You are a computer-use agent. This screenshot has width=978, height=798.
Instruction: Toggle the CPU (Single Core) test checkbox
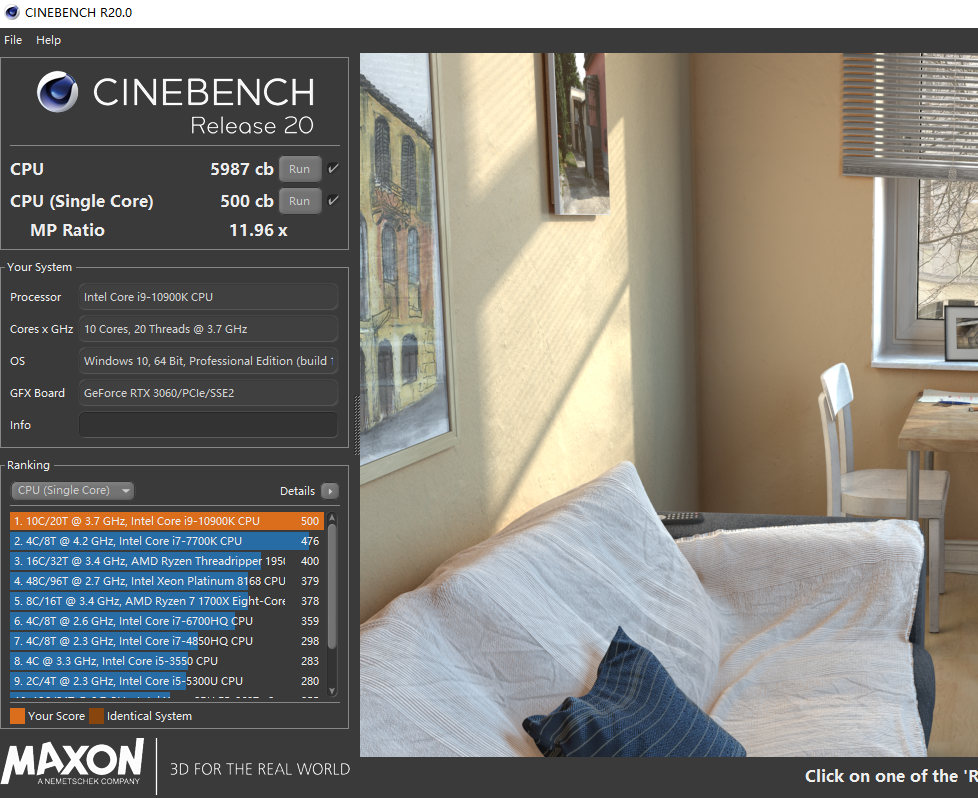click(333, 200)
